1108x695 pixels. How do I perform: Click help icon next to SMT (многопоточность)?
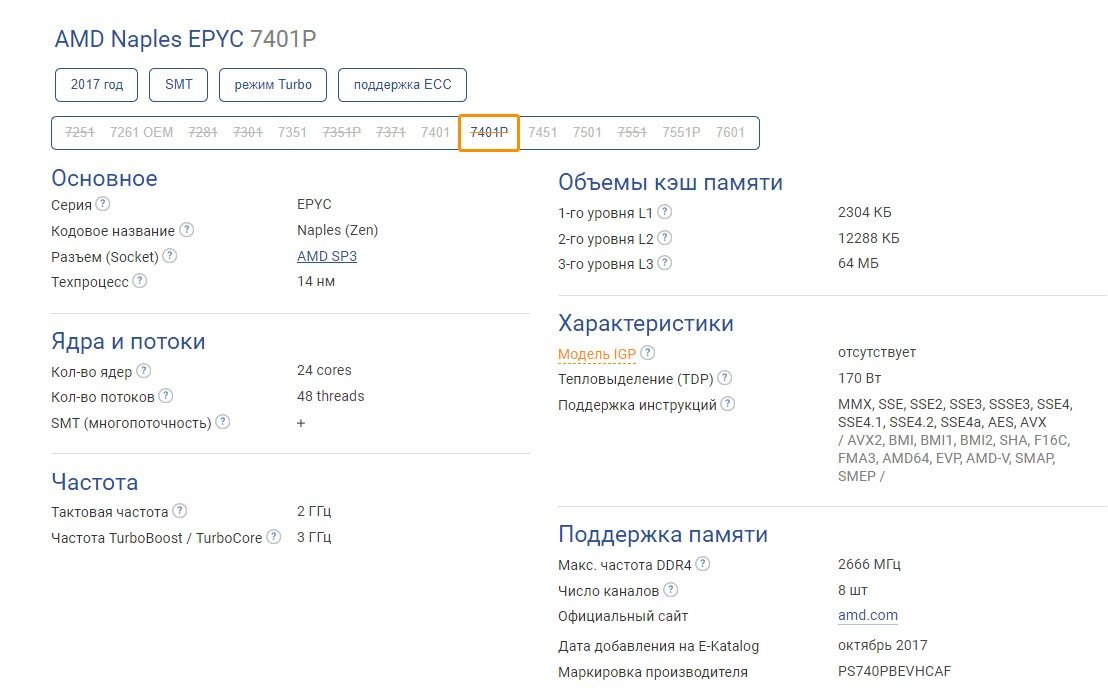[223, 422]
